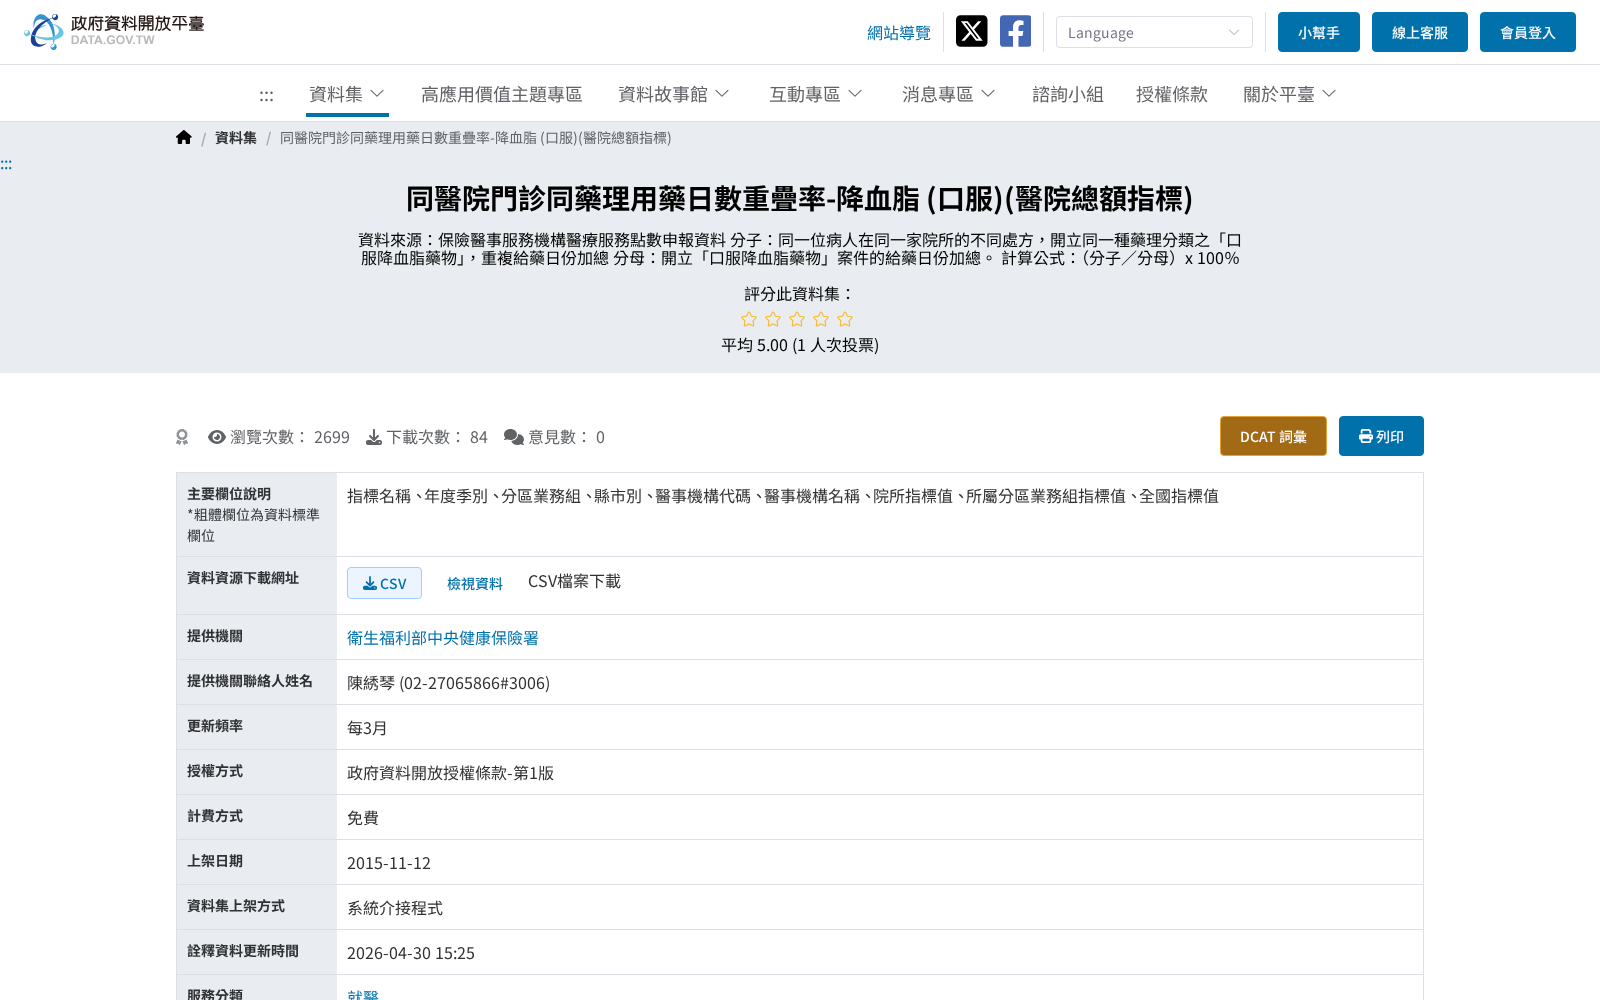Viewport: 1600px width, 1000px height.
Task: Rate dataset one star
Action: click(x=749, y=319)
